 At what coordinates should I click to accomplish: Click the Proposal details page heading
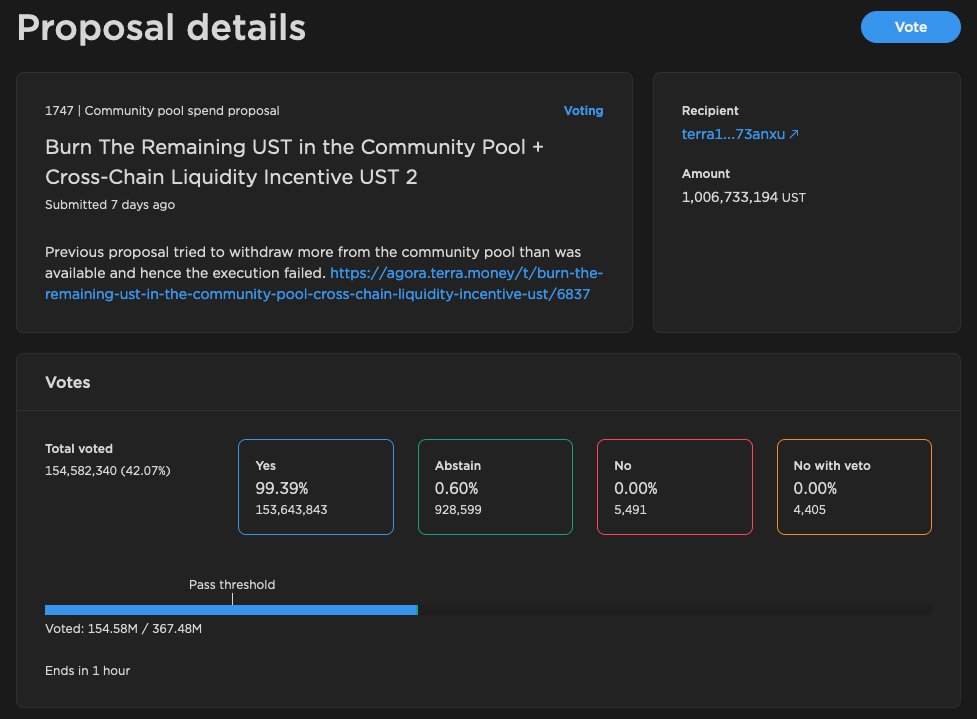tap(161, 28)
